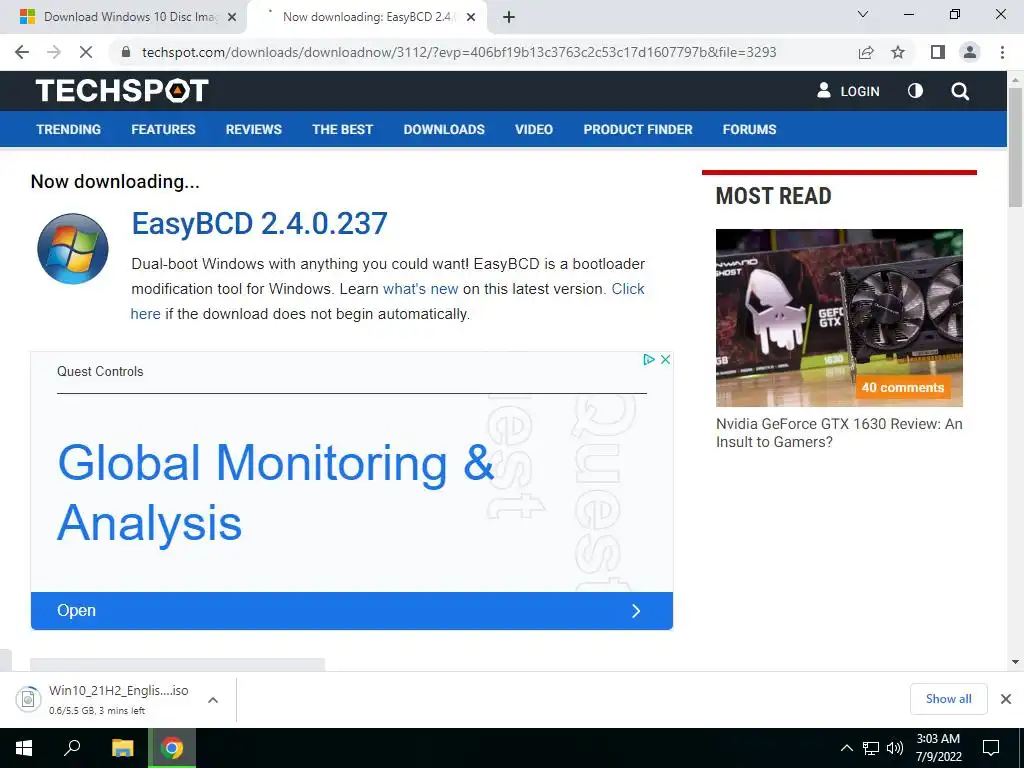Click the Global Monitoring & Analysis ad headline

click(x=276, y=492)
